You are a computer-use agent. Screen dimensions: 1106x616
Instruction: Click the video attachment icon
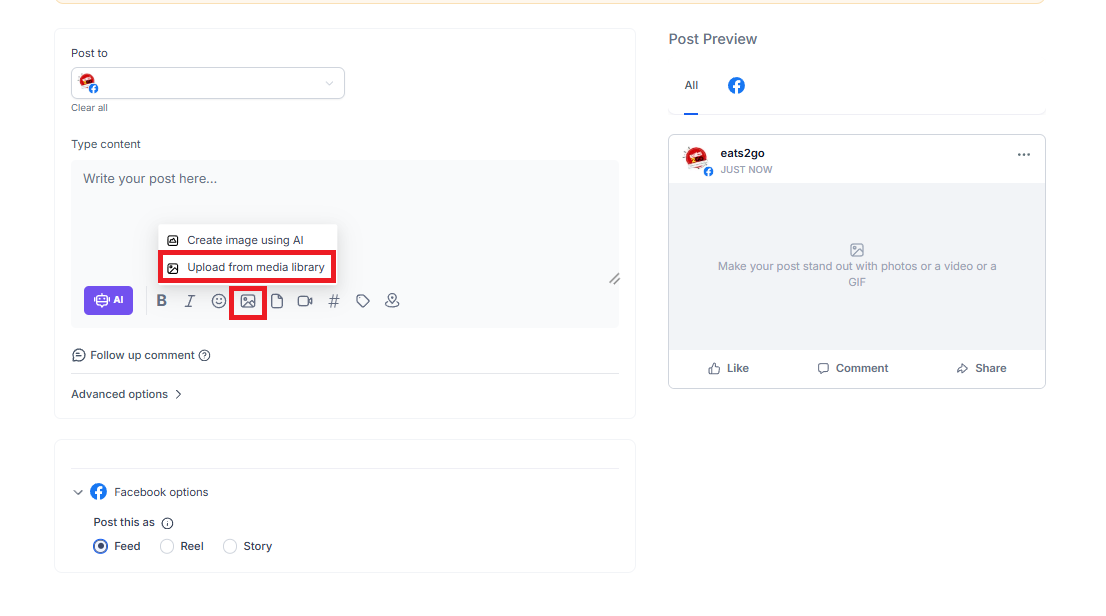pyautogui.click(x=305, y=301)
